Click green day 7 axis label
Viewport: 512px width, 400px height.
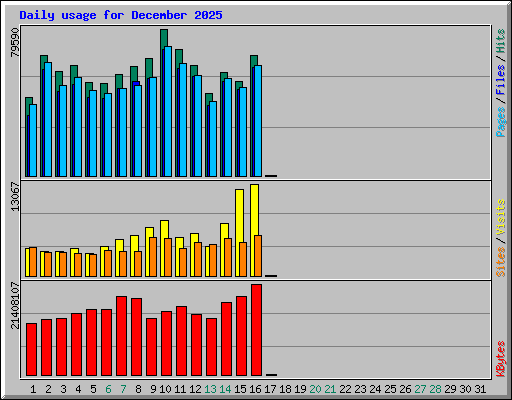click(x=123, y=389)
